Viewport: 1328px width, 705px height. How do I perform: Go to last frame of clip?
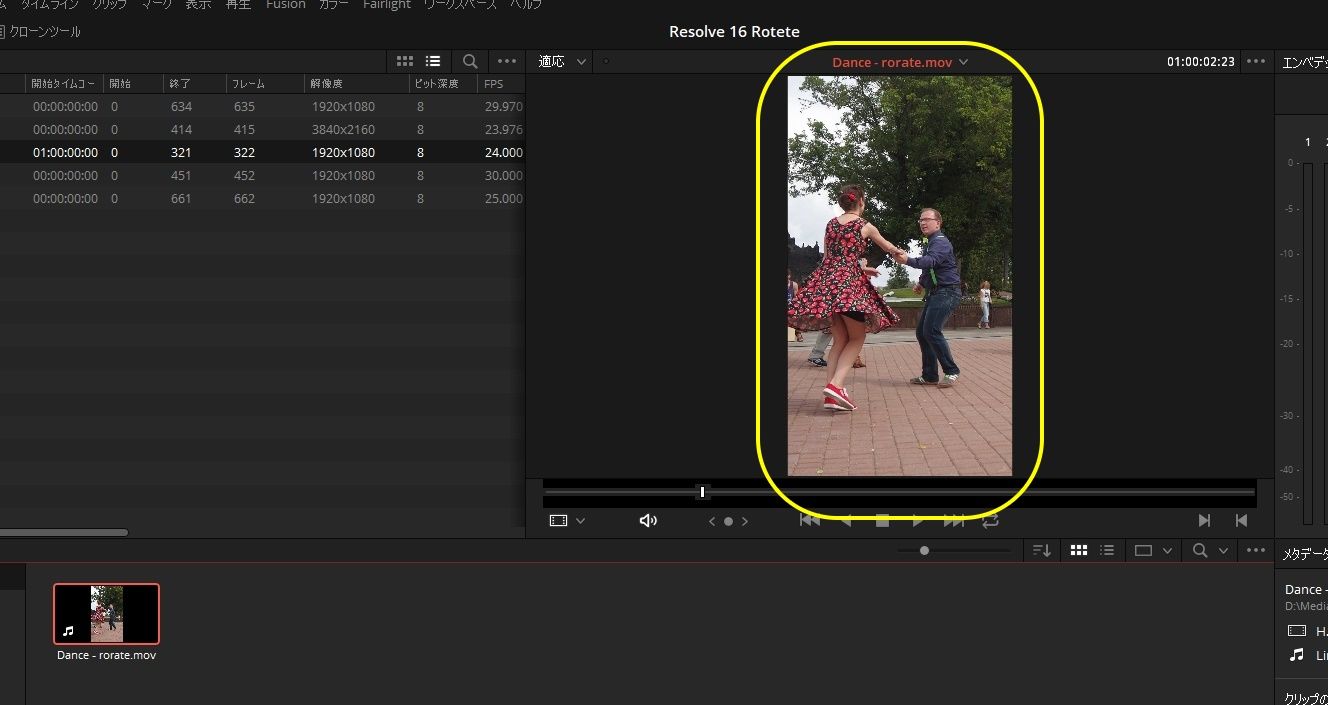point(954,520)
